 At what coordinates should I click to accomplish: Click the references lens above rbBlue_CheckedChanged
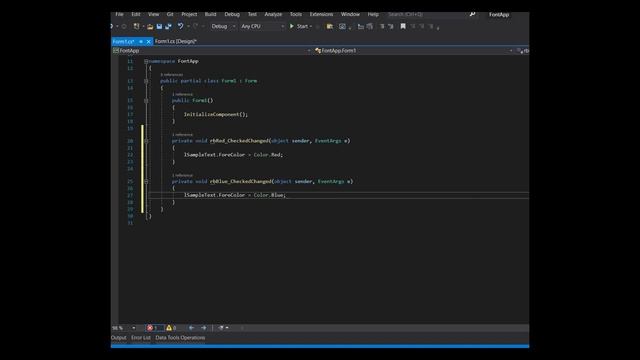pos(182,175)
